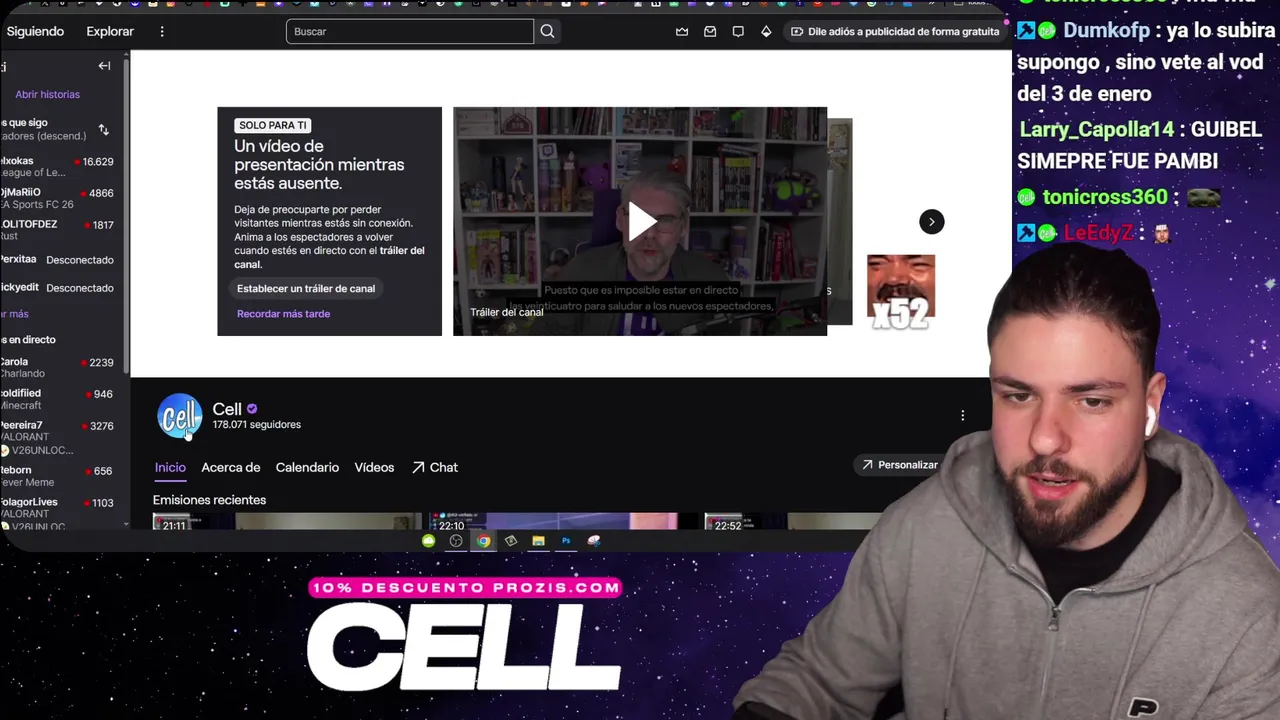
Task: Sort followed channels using the arrows icon
Action: (x=103, y=129)
